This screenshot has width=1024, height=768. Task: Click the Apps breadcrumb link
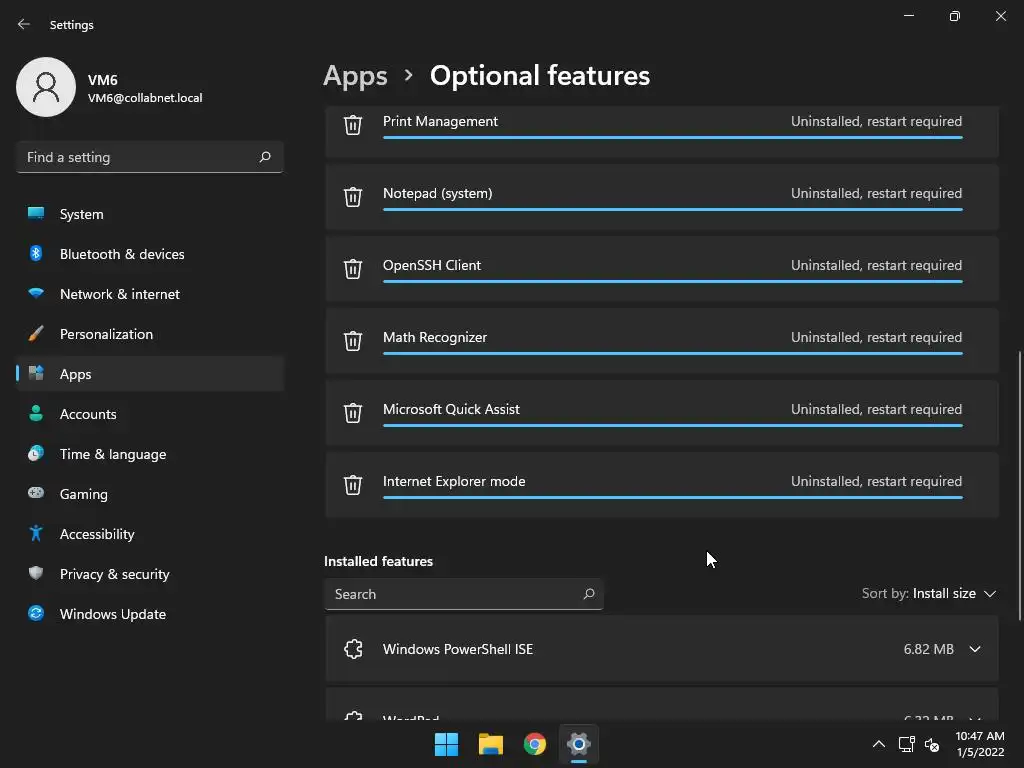coord(355,76)
